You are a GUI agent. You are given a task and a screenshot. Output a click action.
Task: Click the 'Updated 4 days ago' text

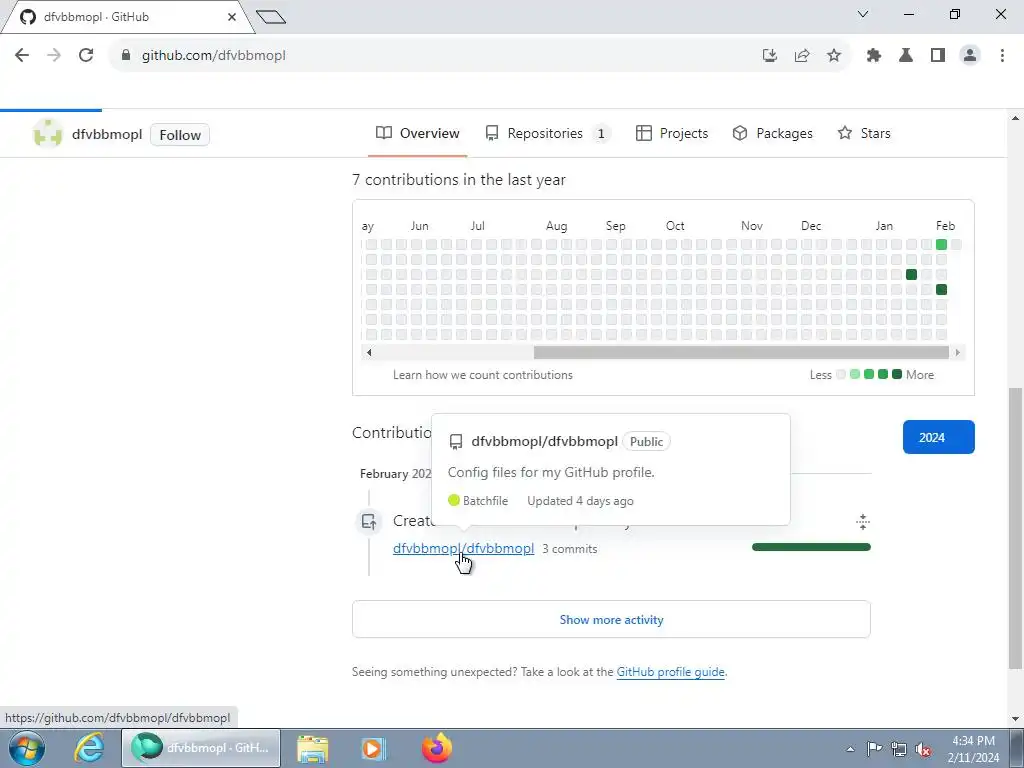pyautogui.click(x=580, y=501)
